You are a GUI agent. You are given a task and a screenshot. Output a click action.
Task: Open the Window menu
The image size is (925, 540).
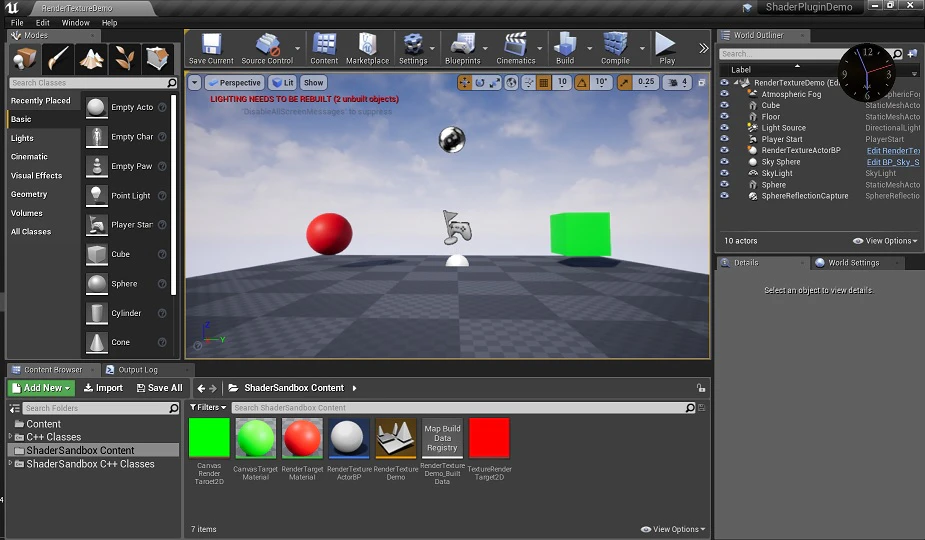coord(76,23)
